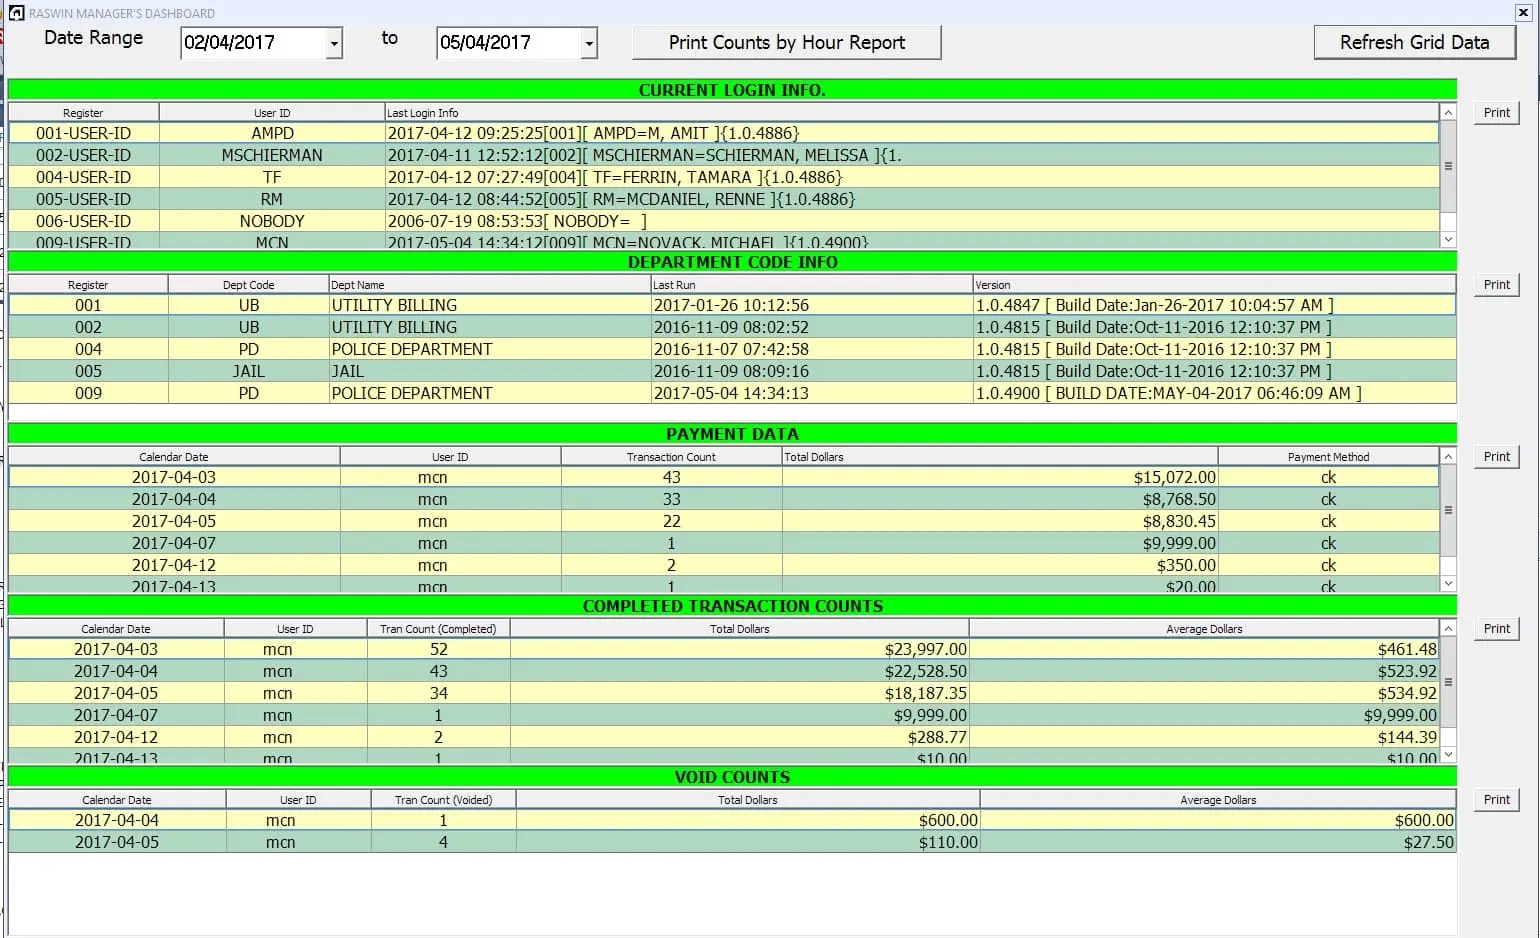This screenshot has width=1540, height=938.
Task: Click Last Run column header
Action: (811, 285)
